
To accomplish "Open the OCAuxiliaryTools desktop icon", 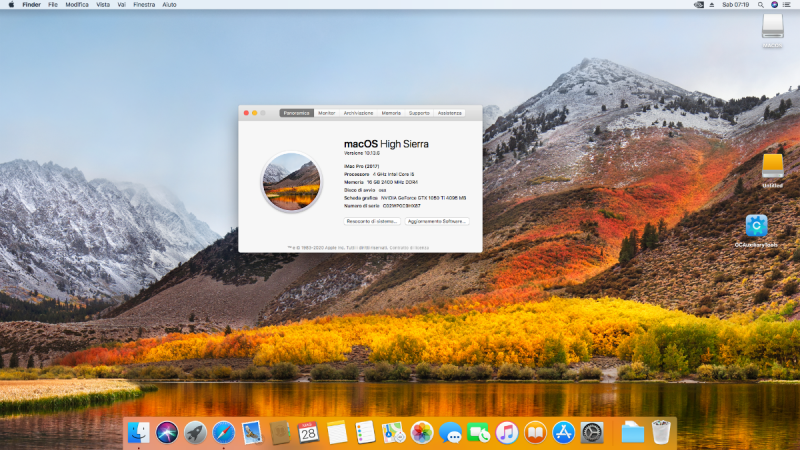I will pos(757,226).
